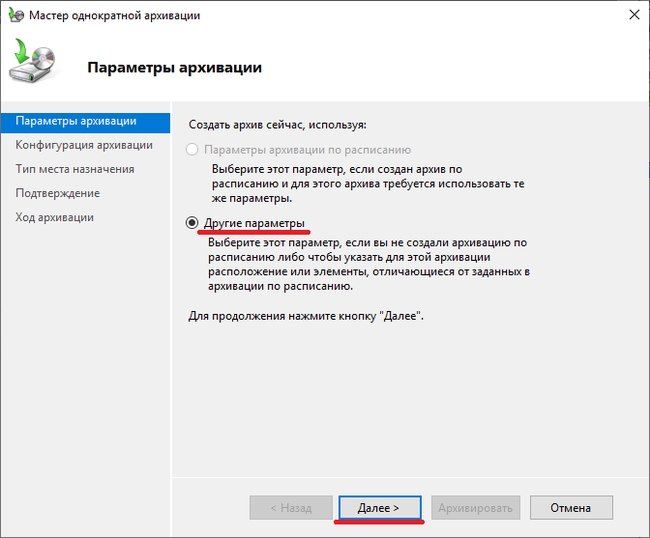Open the "Подтверждение" sidebar step

tap(58, 193)
